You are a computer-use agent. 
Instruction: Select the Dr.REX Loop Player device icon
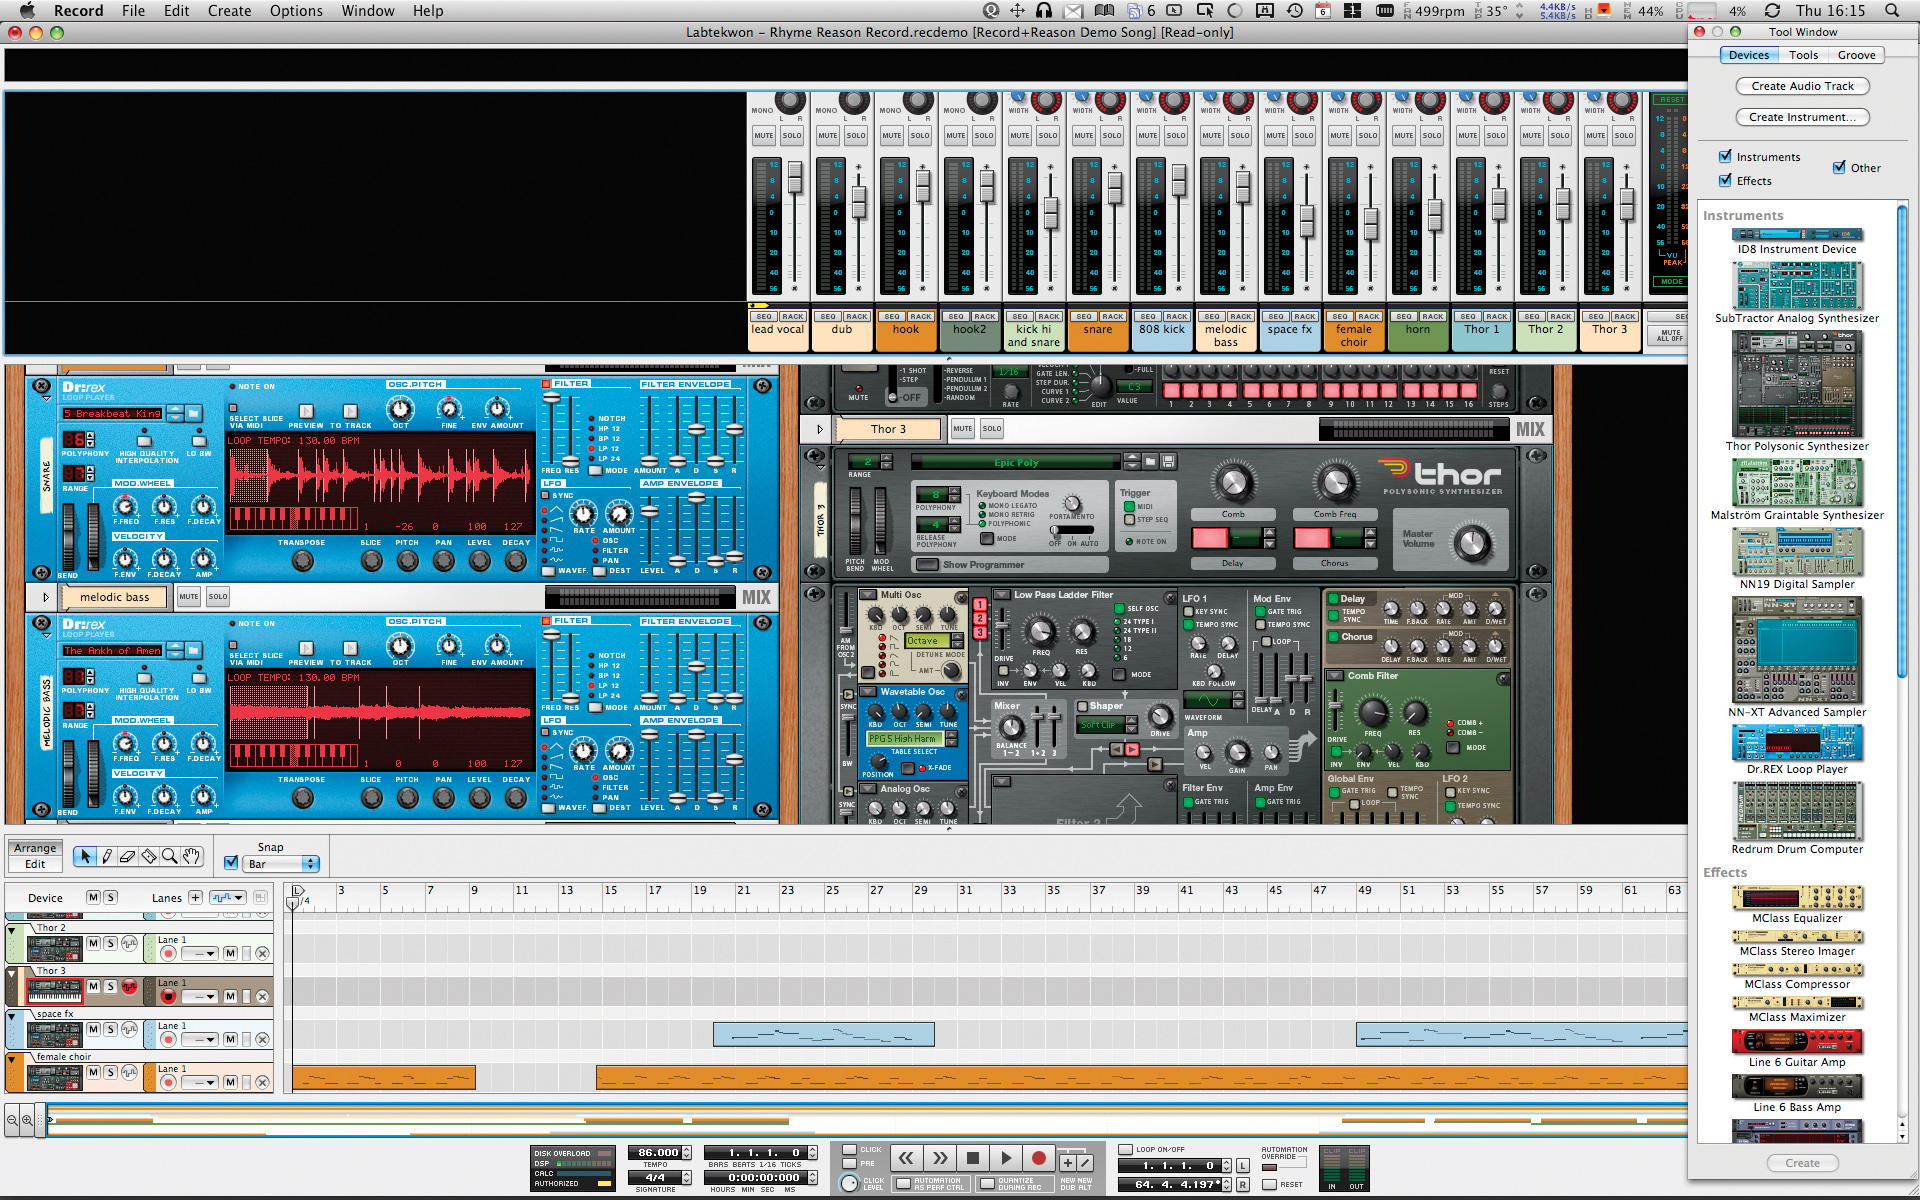[x=1797, y=742]
